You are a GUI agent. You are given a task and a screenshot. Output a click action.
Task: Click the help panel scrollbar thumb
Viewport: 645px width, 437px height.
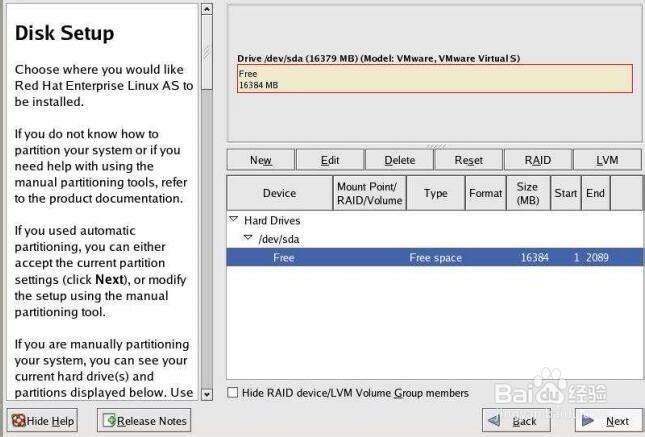pos(207,52)
